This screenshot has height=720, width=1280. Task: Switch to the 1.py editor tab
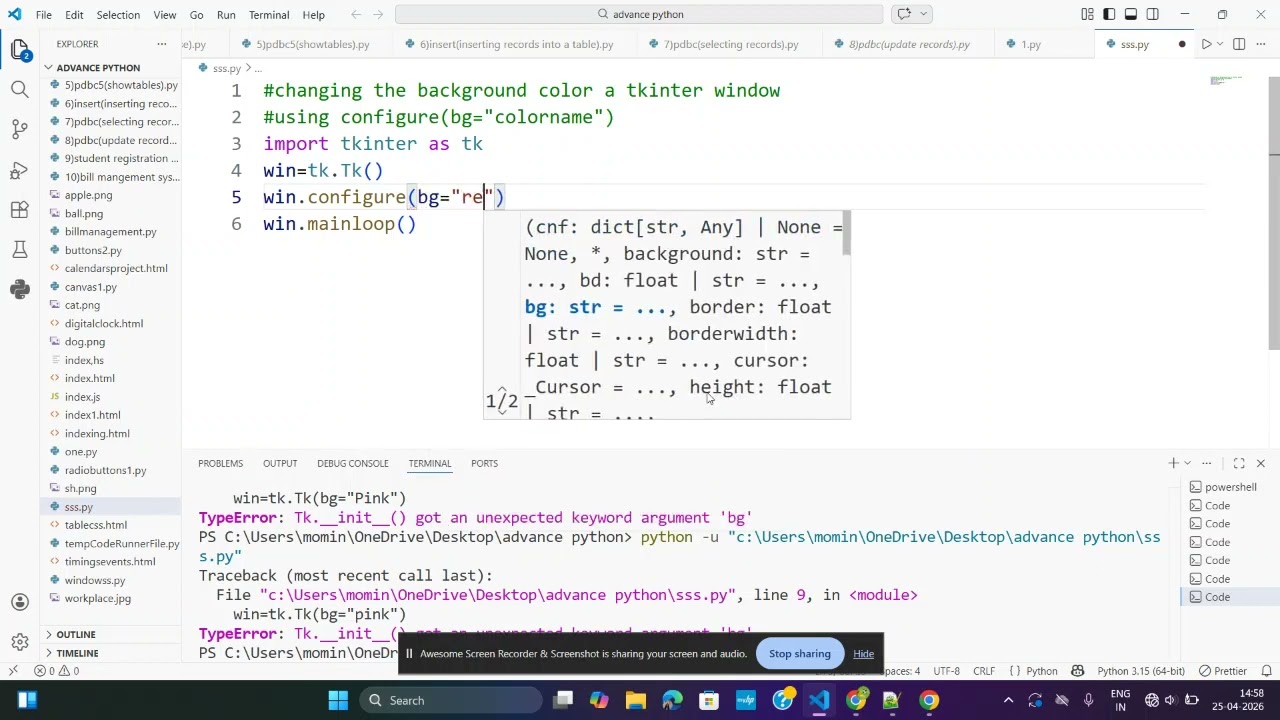pyautogui.click(x=1030, y=44)
